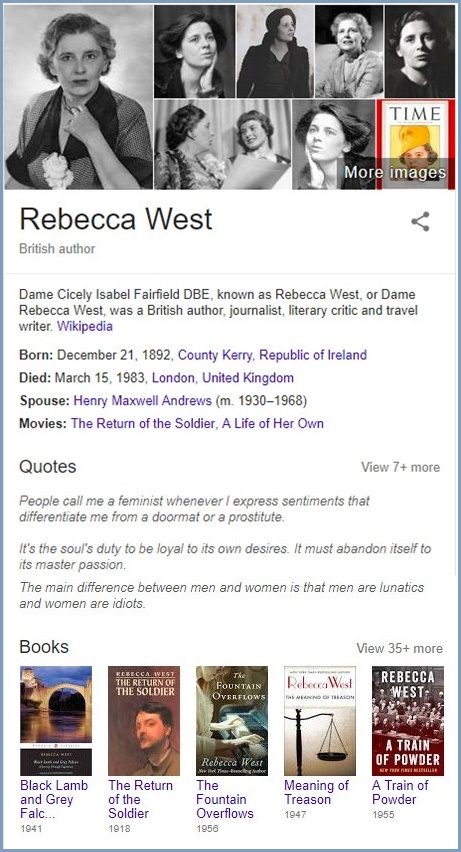This screenshot has width=461, height=852.
Task: Follow the Wikipedia link in the description
Action: [x=85, y=327]
